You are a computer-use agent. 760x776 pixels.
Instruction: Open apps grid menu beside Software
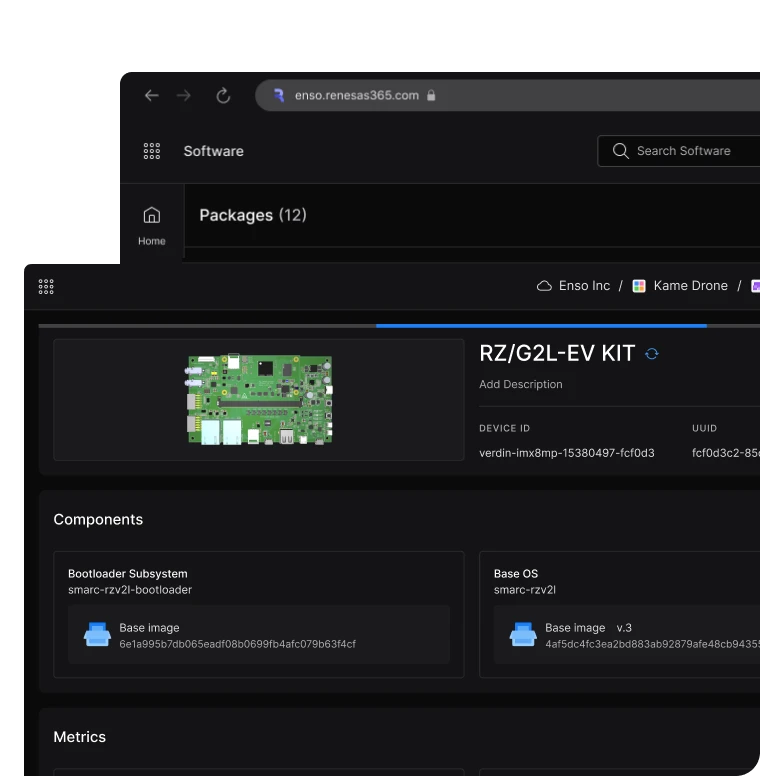pos(152,151)
